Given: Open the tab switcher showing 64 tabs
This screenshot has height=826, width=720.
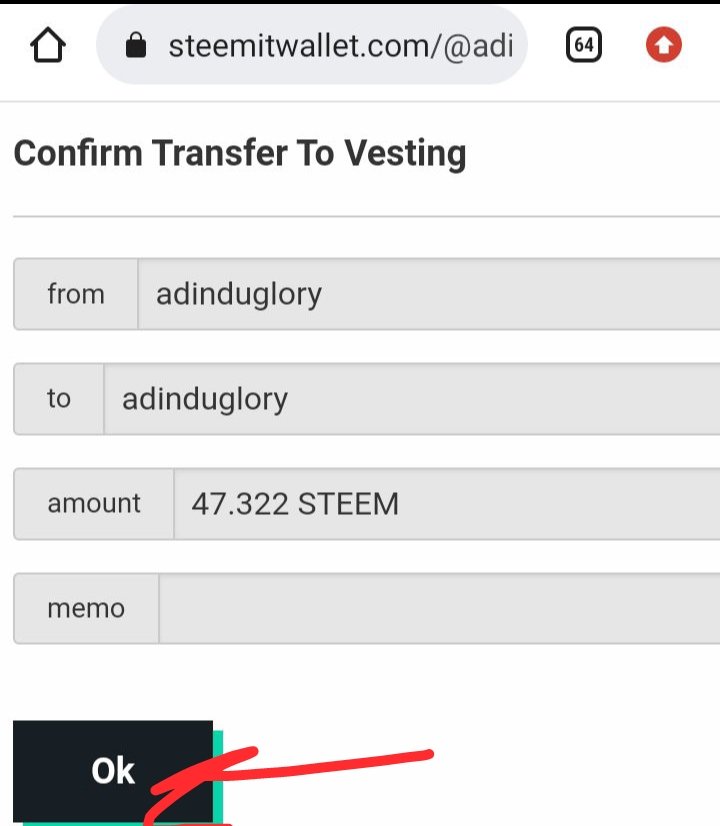Looking at the screenshot, I should pyautogui.click(x=584, y=45).
